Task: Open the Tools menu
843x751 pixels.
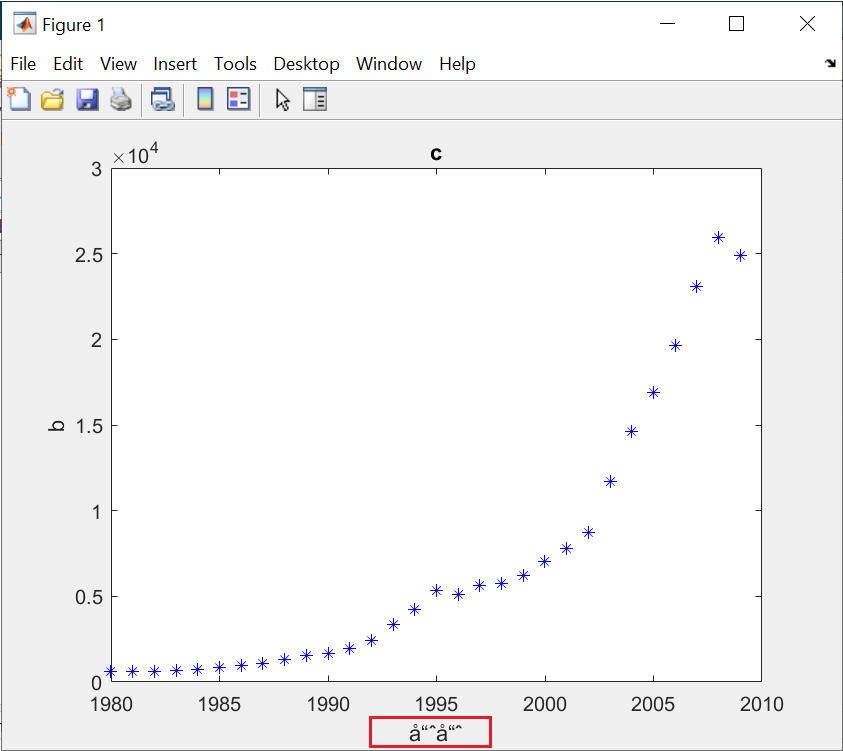Action: 235,64
